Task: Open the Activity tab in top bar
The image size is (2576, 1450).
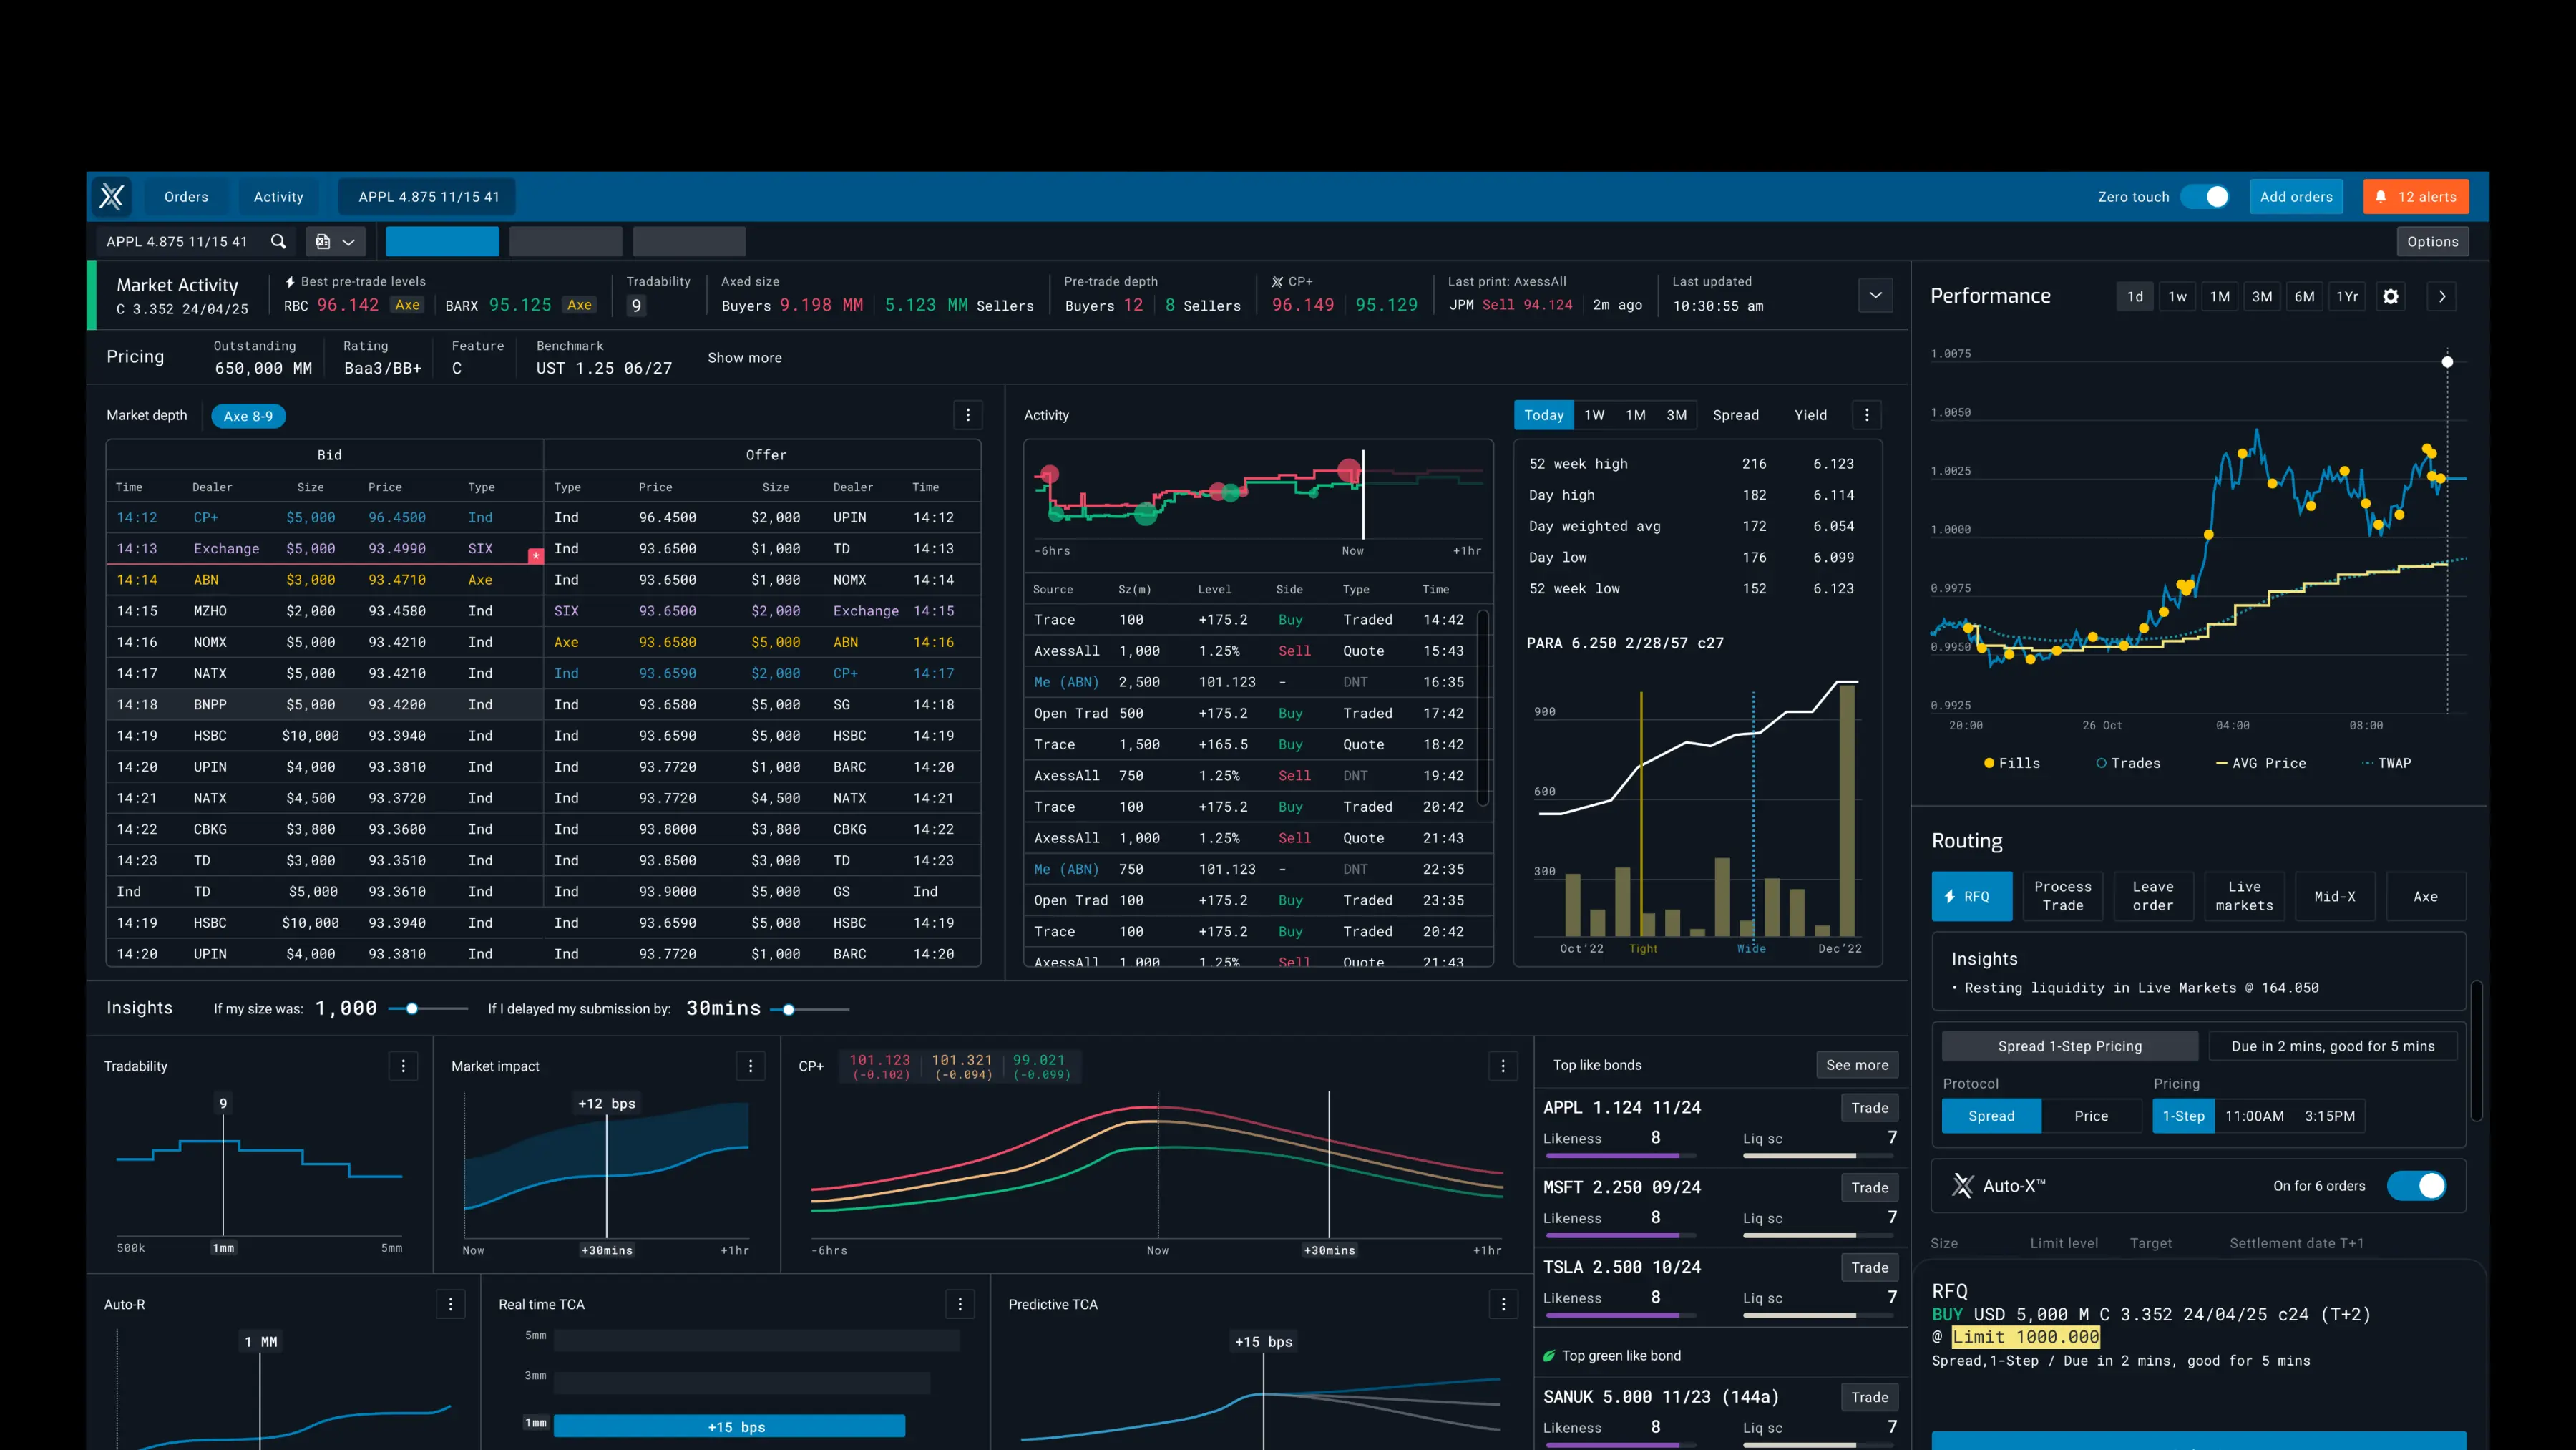Action: pos(278,197)
